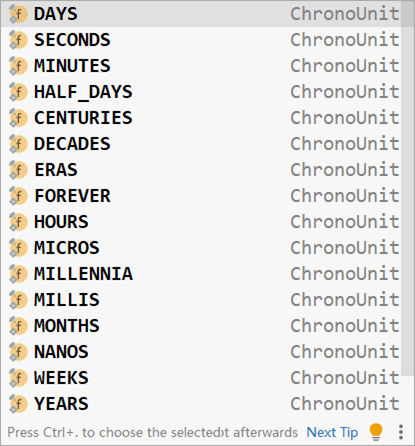Viewport: 415px width, 446px height.
Task: Select NANOS in the list
Action: 201,352
